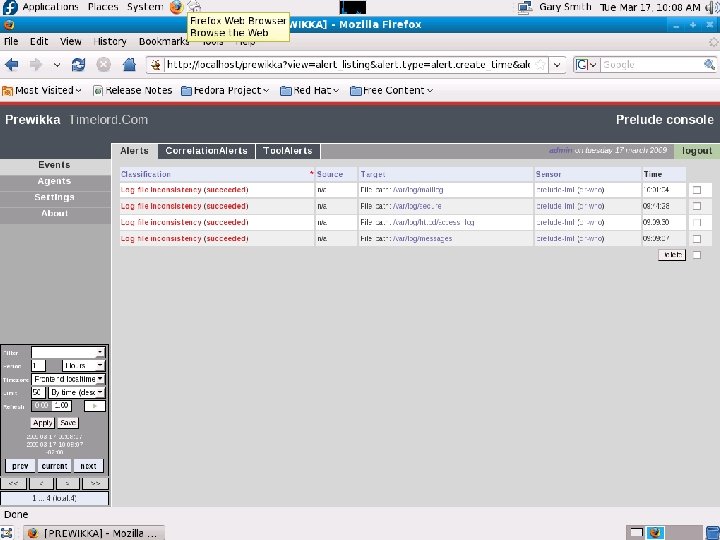Click the prev time window button
This screenshot has width=720, height=540.
click(20, 466)
